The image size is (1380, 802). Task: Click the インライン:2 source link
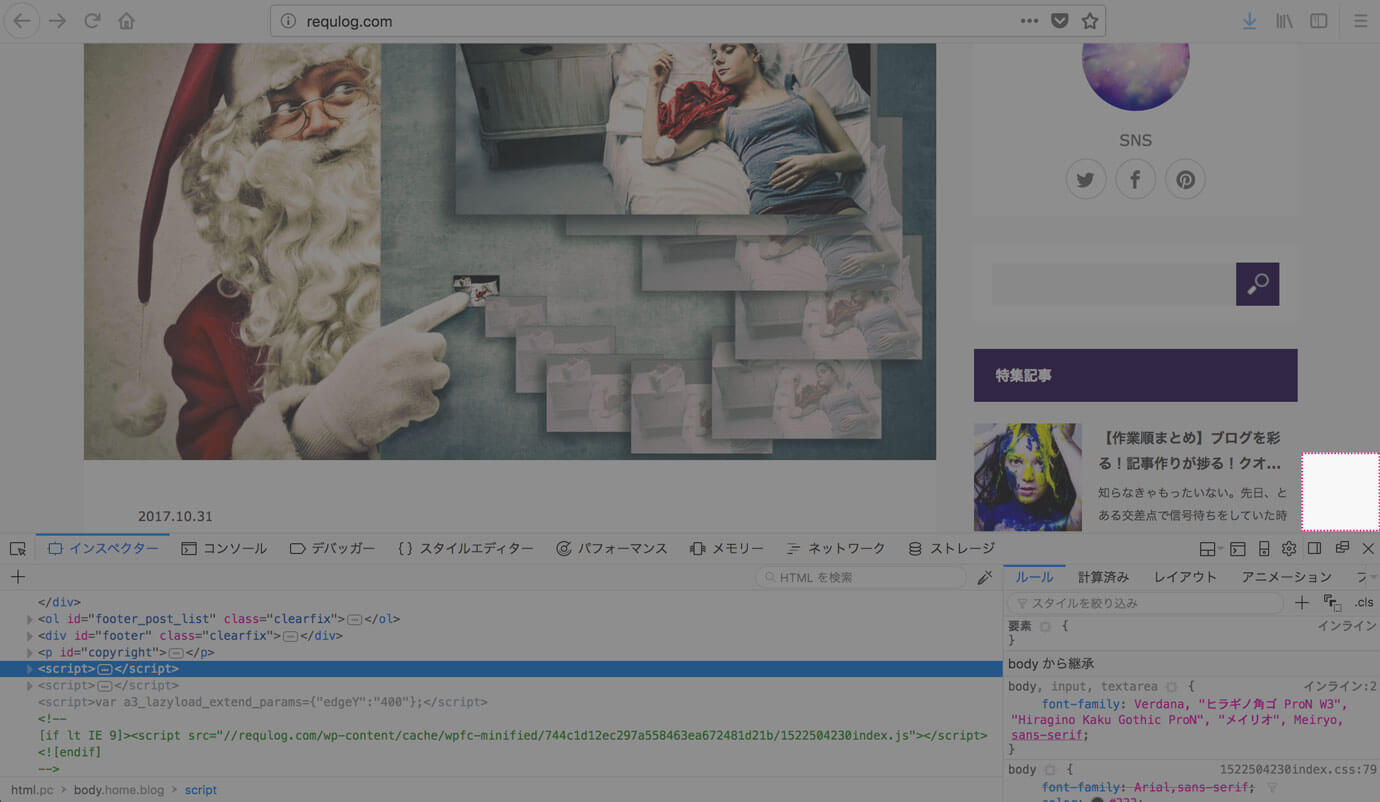pyautogui.click(x=1340, y=687)
